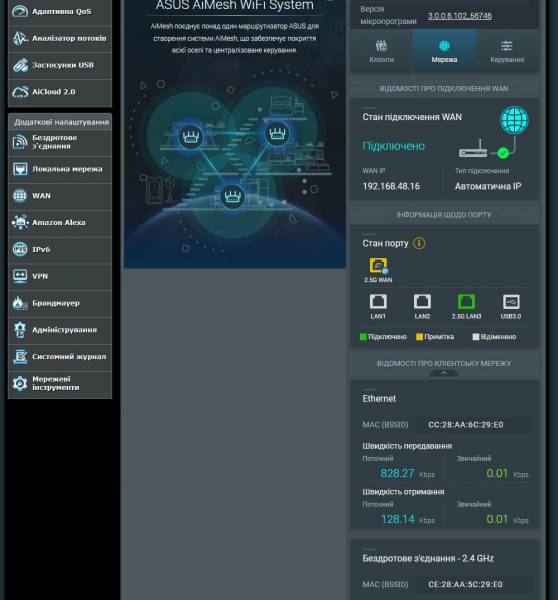Open System Log (Системний журнал) menu
The image size is (558, 600).
[60, 357]
